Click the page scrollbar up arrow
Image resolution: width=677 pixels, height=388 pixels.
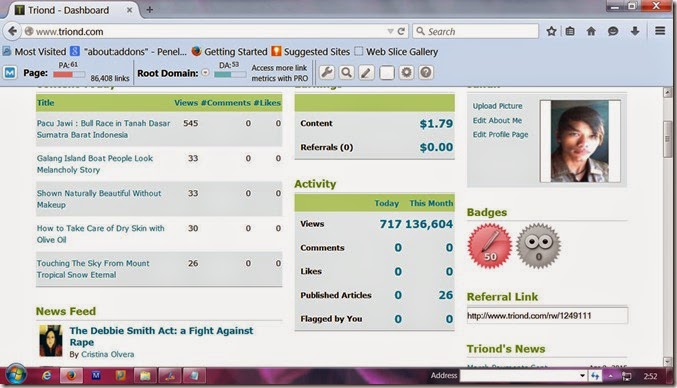[x=668, y=92]
